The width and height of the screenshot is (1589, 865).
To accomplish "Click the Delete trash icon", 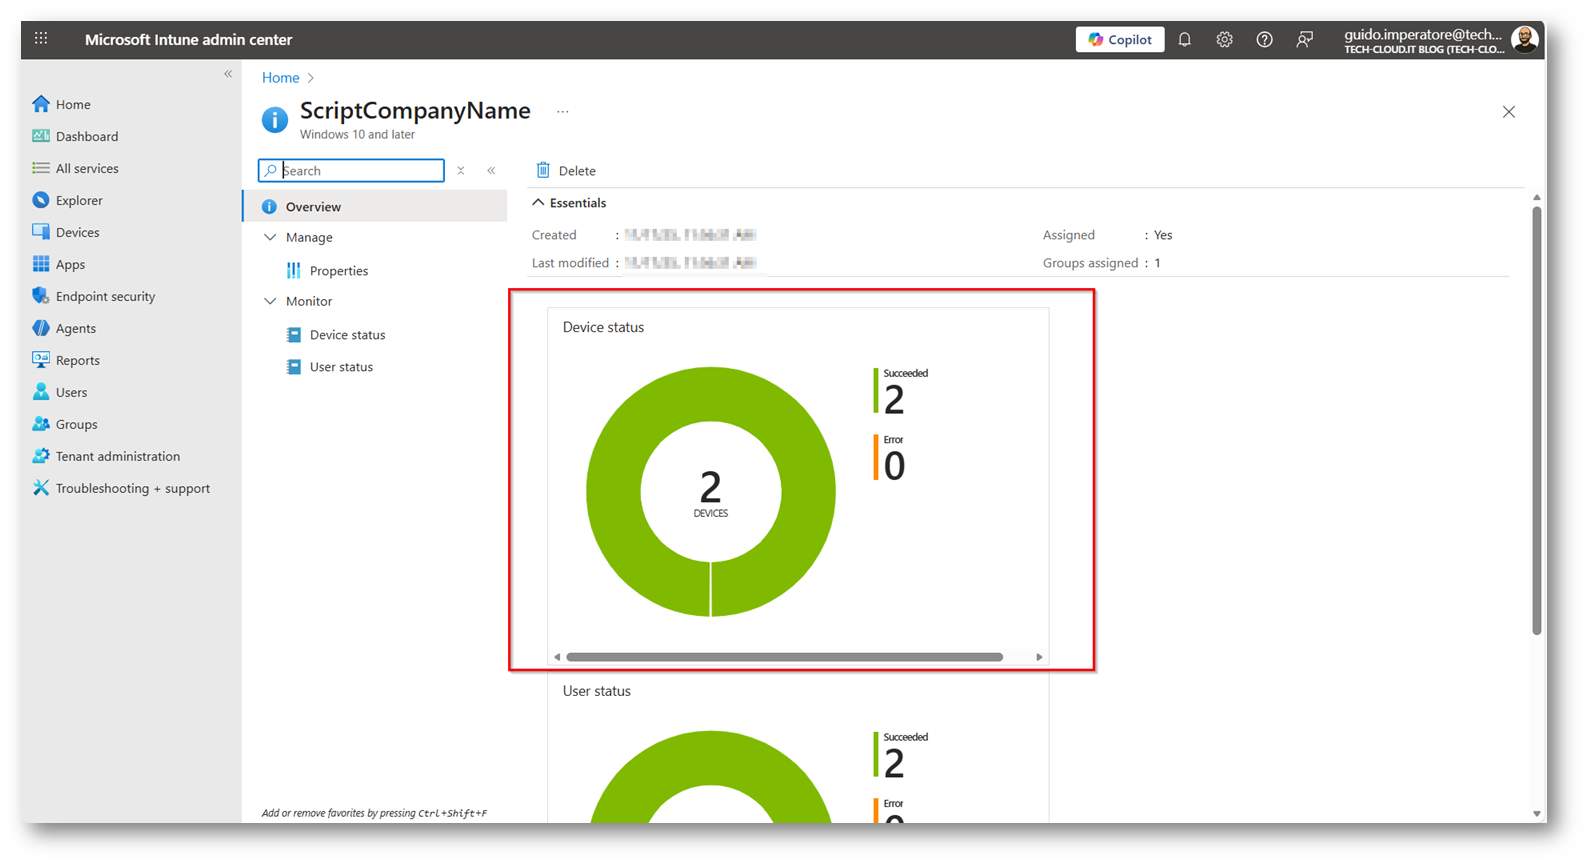I will coord(543,170).
